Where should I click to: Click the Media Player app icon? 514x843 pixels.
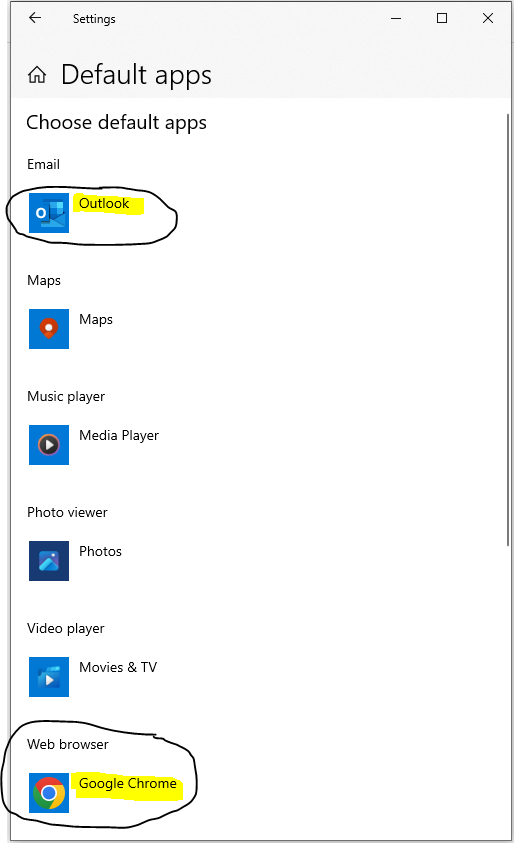[x=49, y=445]
